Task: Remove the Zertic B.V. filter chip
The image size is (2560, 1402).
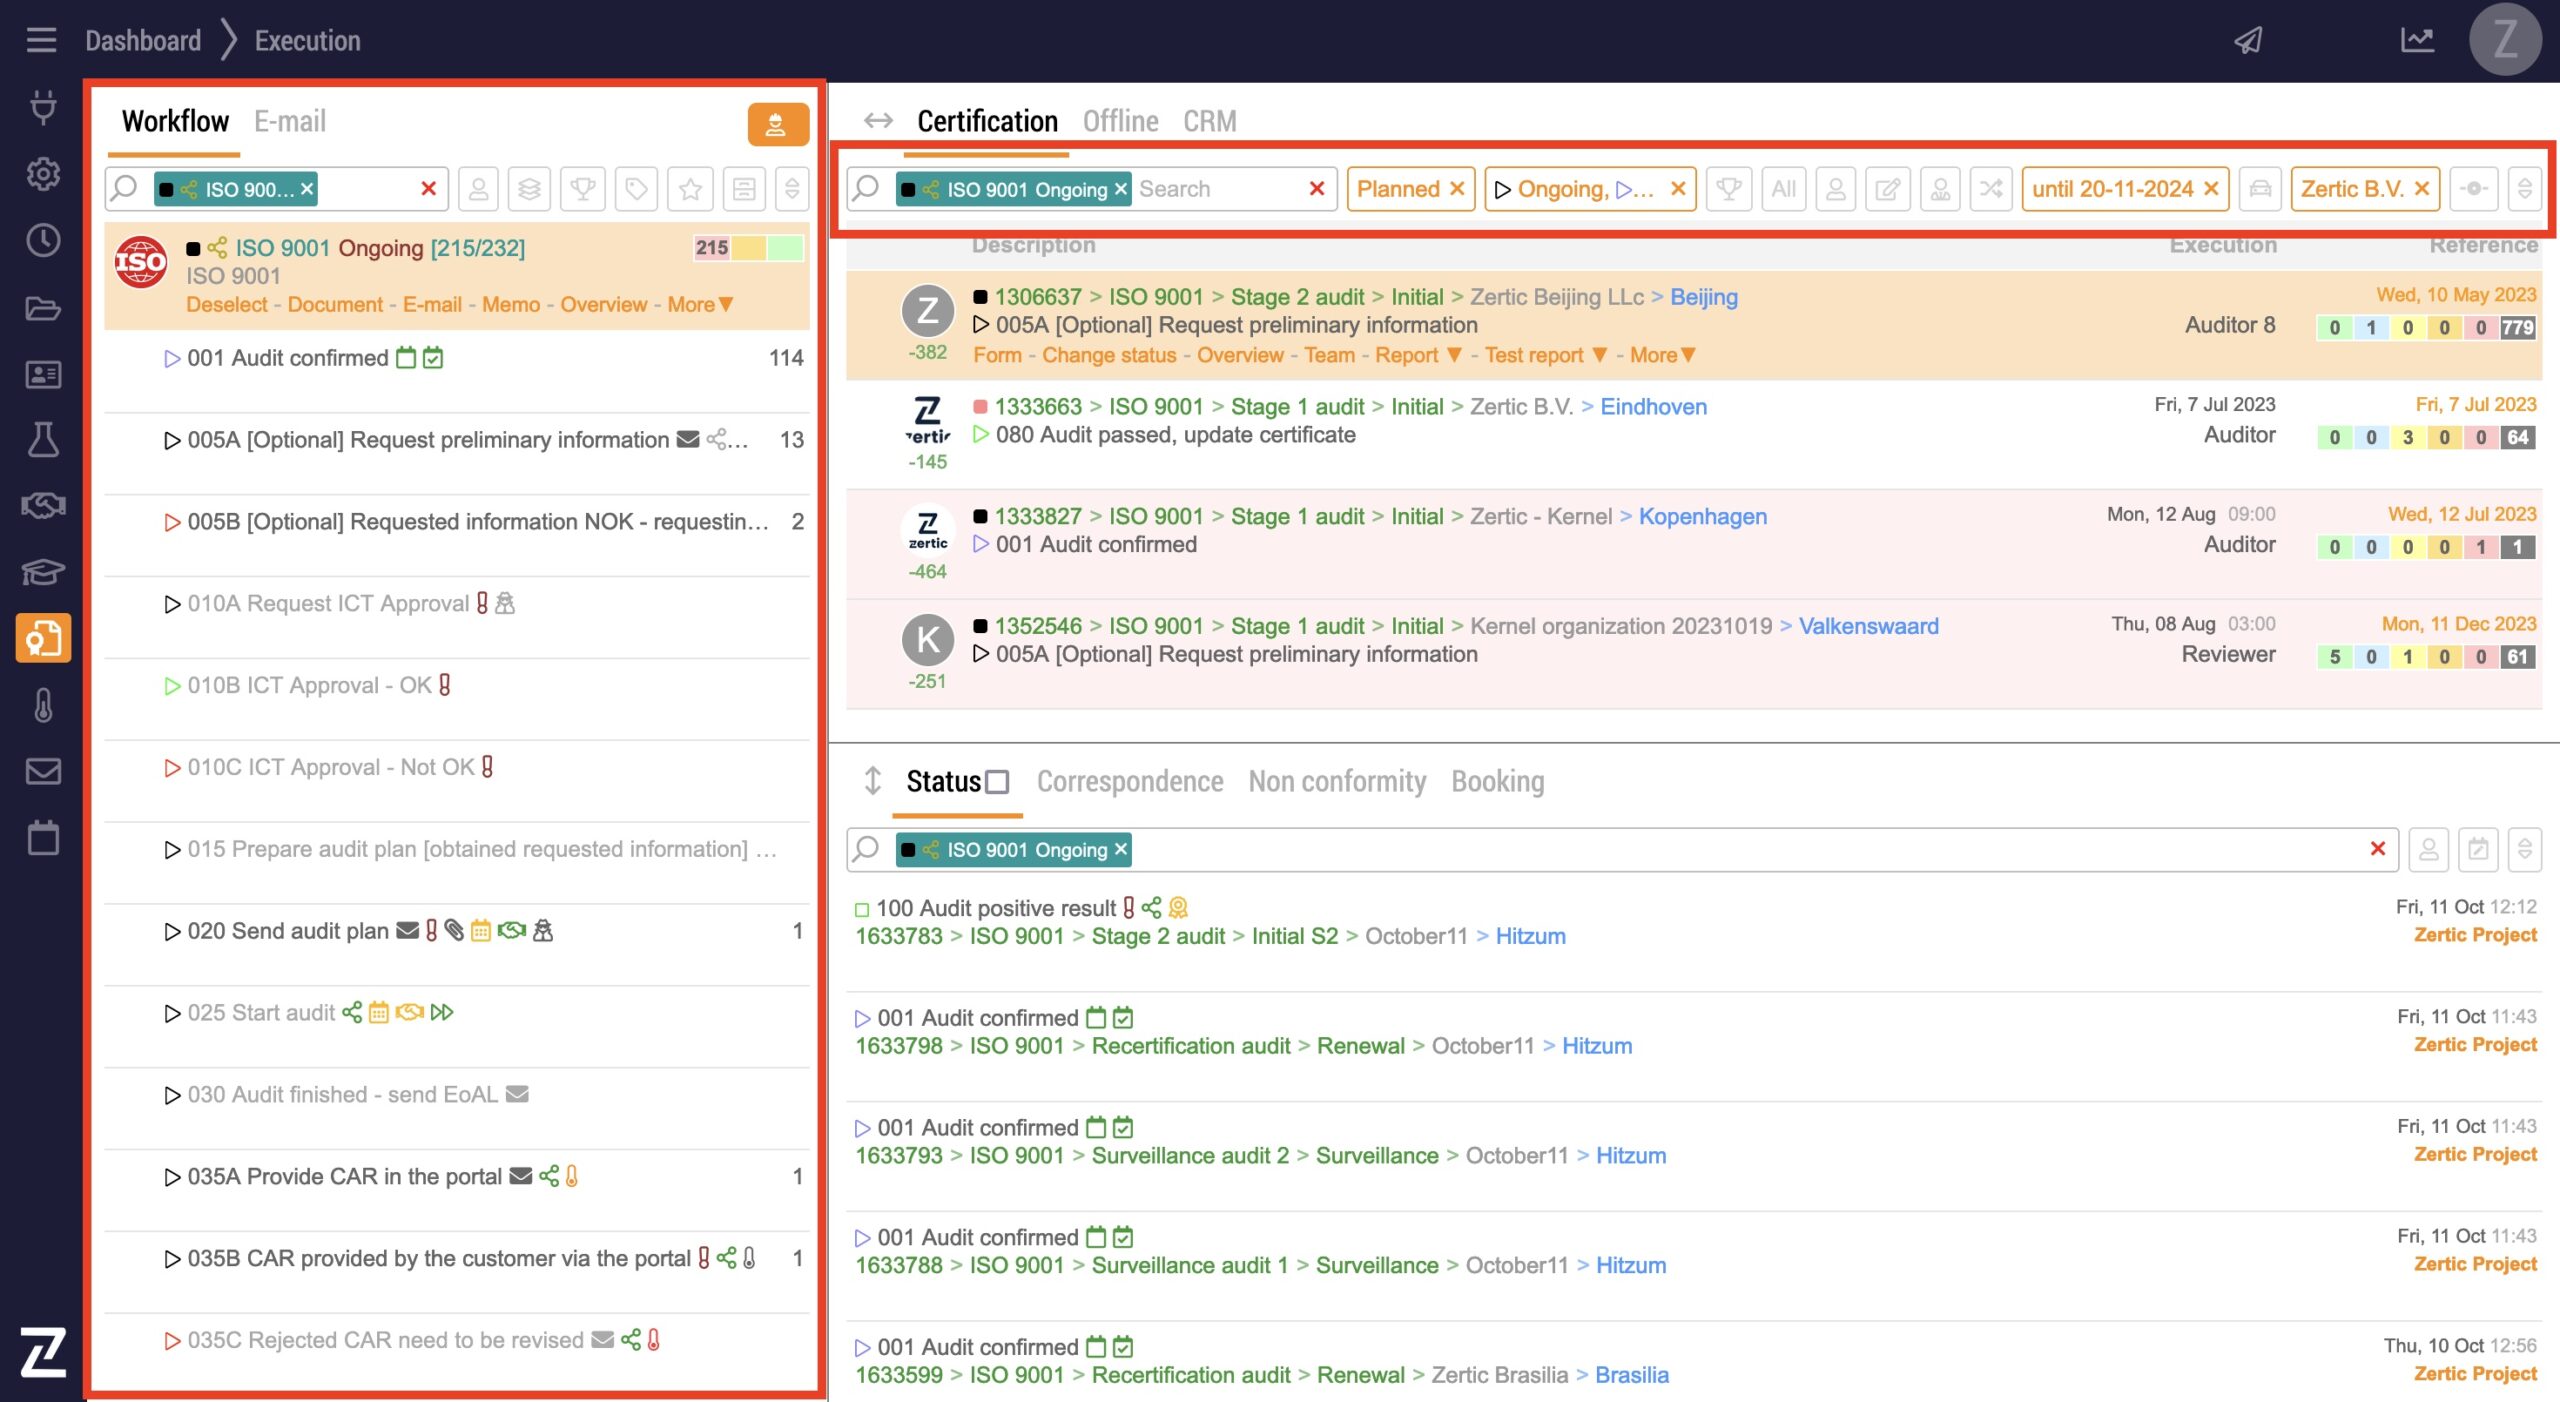Action: (2422, 189)
